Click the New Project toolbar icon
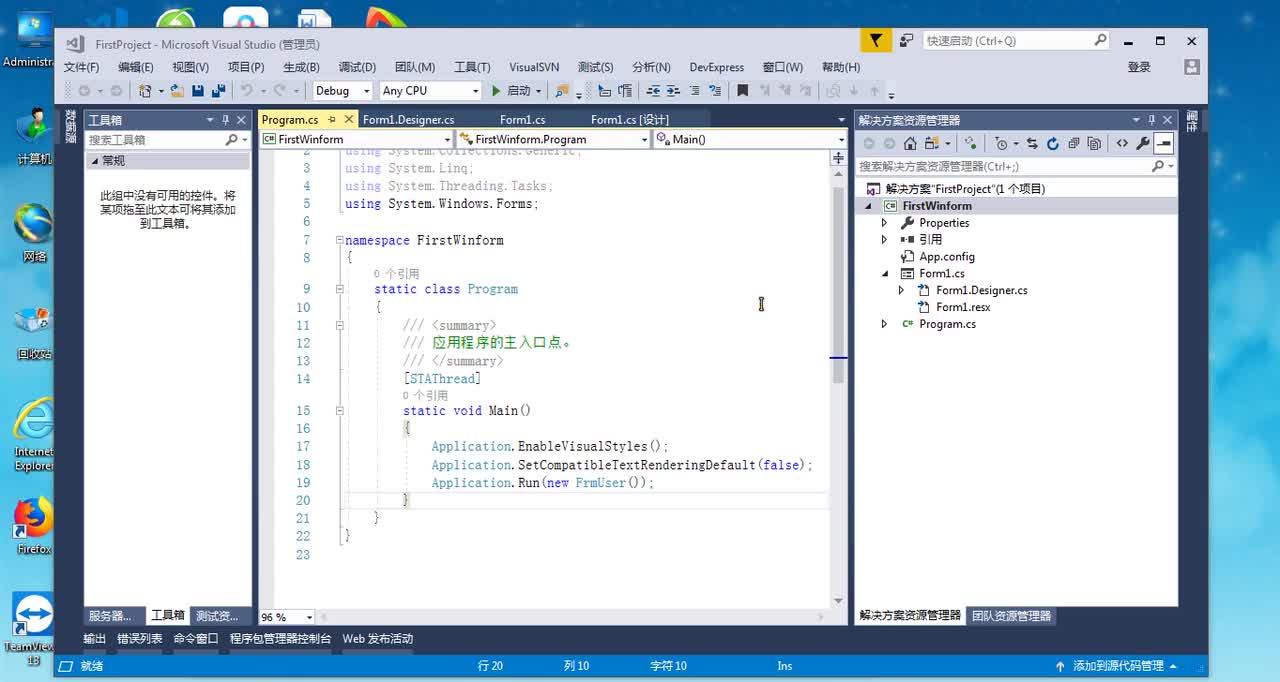 pyautogui.click(x=146, y=91)
